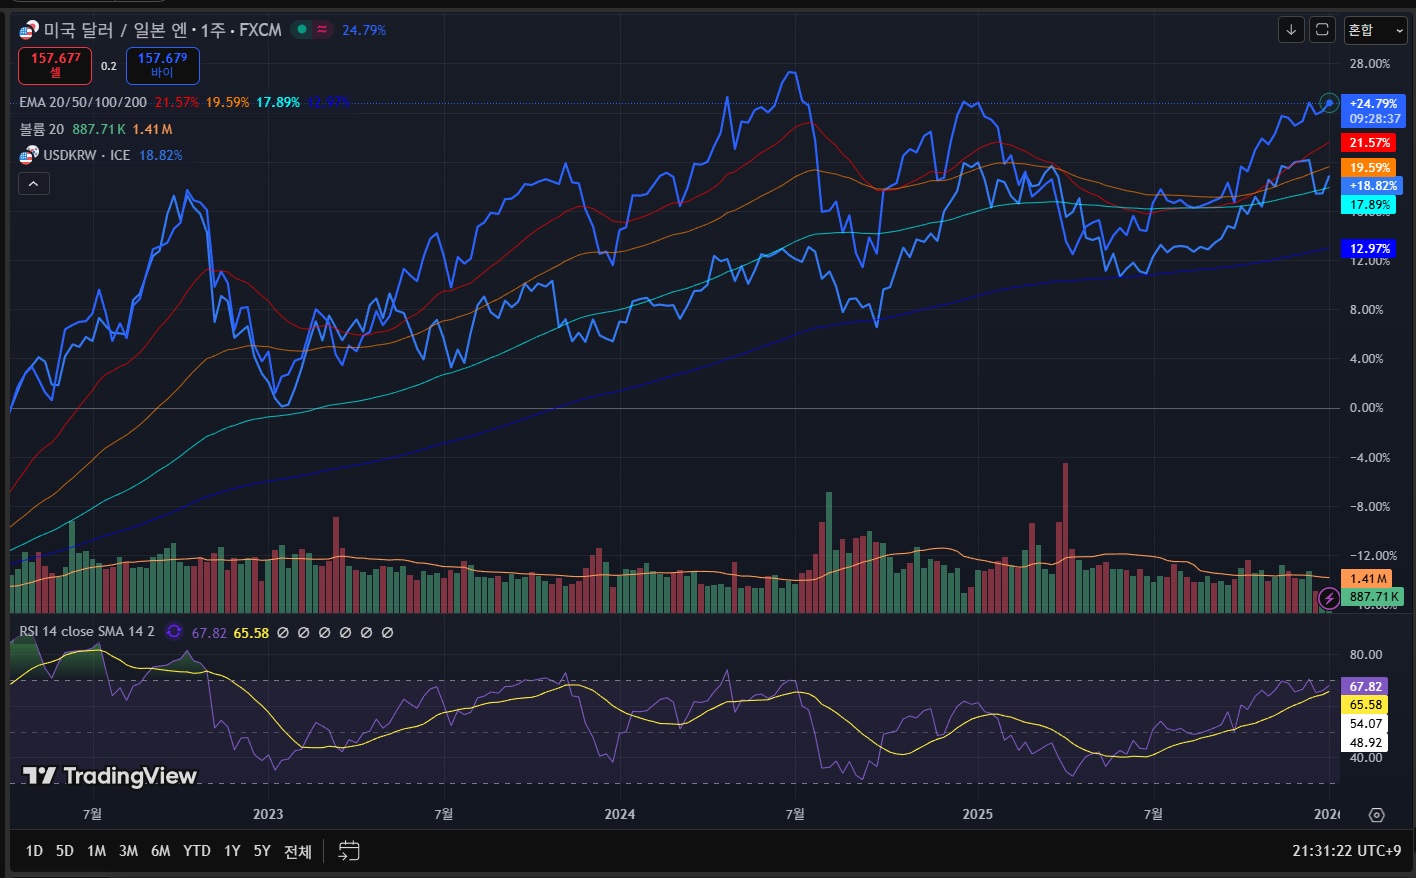Viewport: 1416px width, 878px height.
Task: Select the 1Y time range
Action: pyautogui.click(x=232, y=851)
